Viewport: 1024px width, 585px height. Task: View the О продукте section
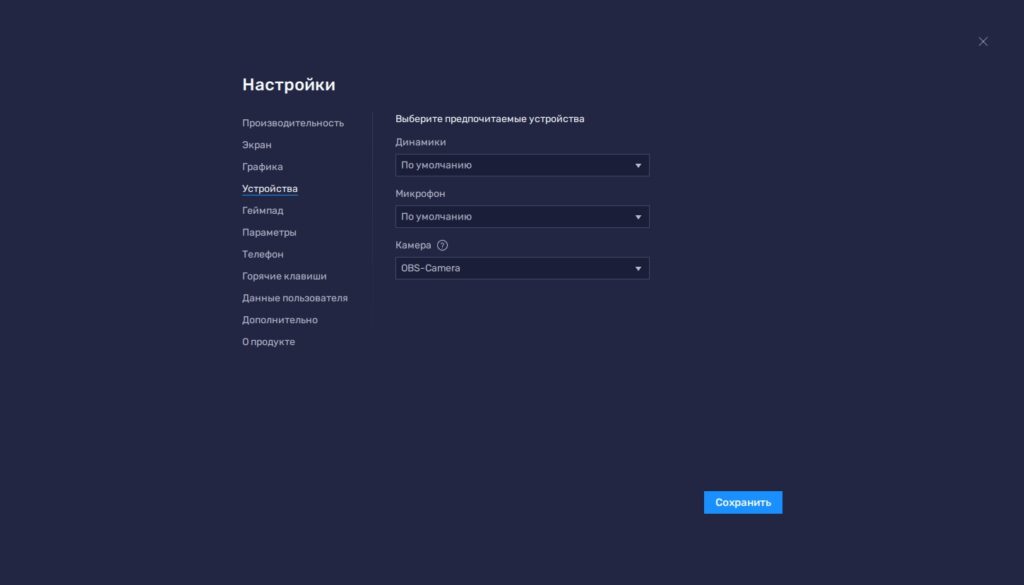point(267,341)
